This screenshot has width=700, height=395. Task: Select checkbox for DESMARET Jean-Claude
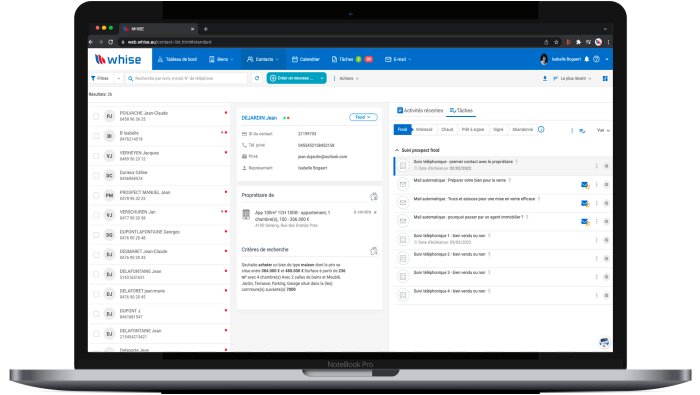click(x=96, y=255)
